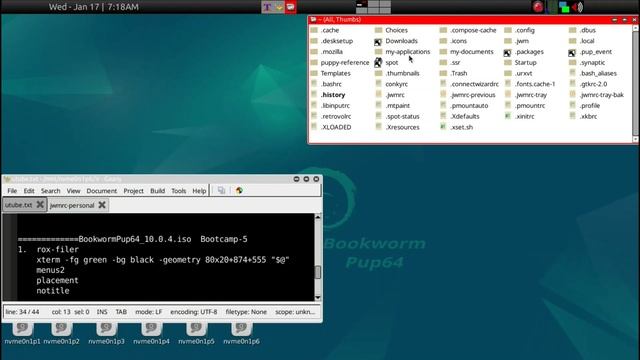Viewport: 640px width, 360px height.
Task: Click the 'notitle' line in the editor
Action: click(x=53, y=291)
